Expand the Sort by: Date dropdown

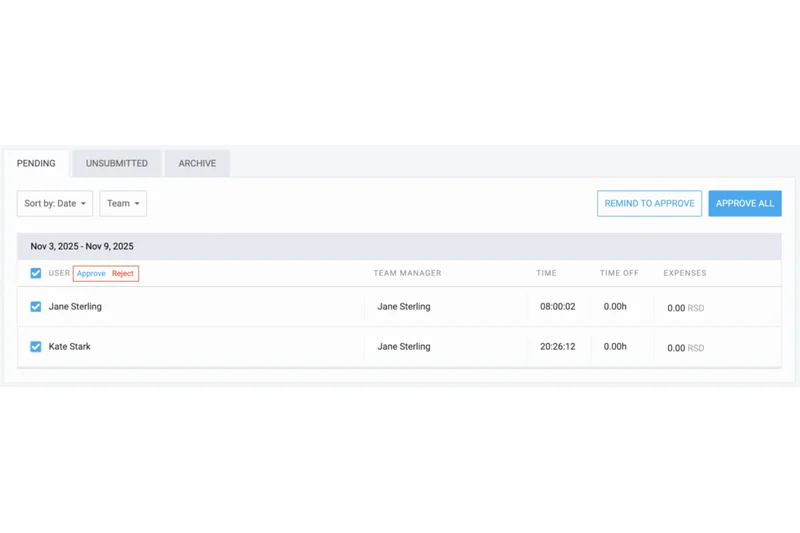pyautogui.click(x=55, y=203)
